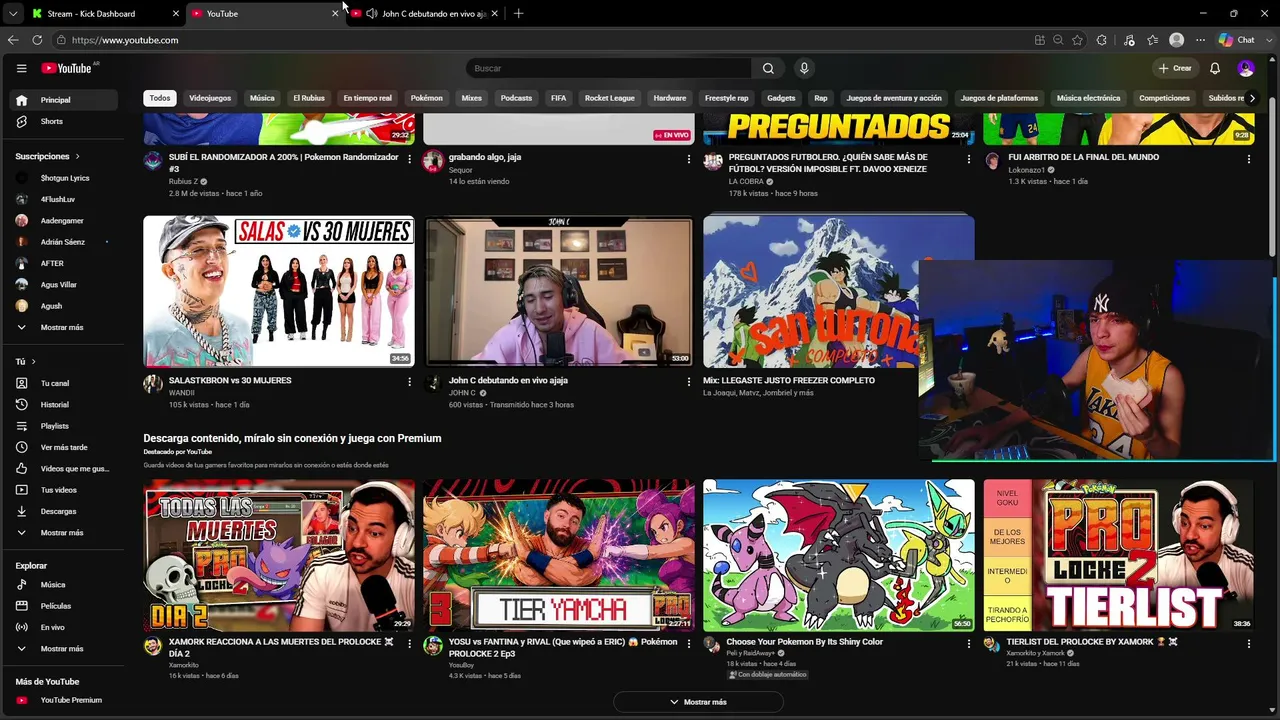The image size is (1280, 720).
Task: Open options for SALASTKBRON vs 30 MUJERES video
Action: click(x=409, y=382)
